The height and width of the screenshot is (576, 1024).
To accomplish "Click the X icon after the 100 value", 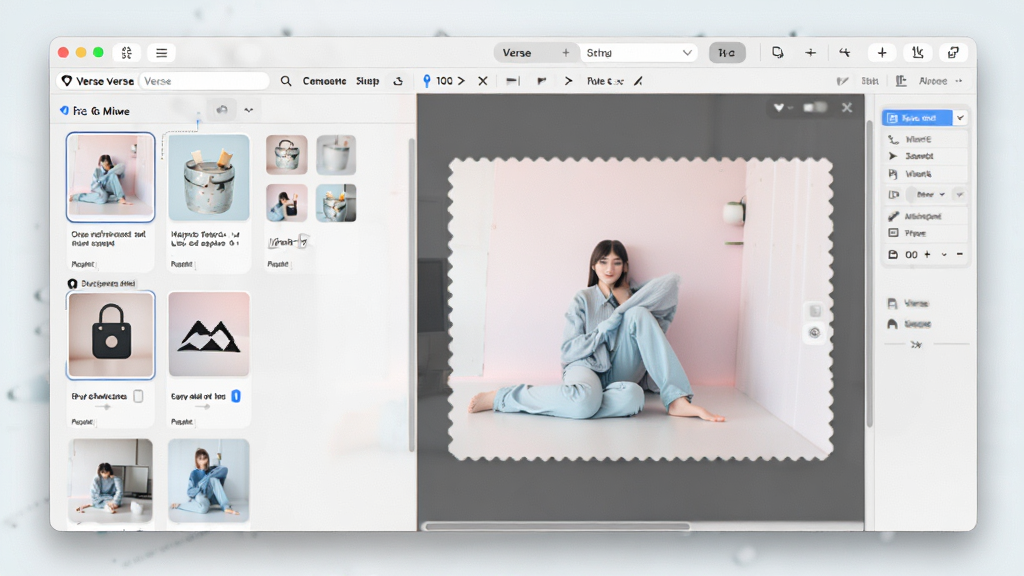I will (483, 81).
